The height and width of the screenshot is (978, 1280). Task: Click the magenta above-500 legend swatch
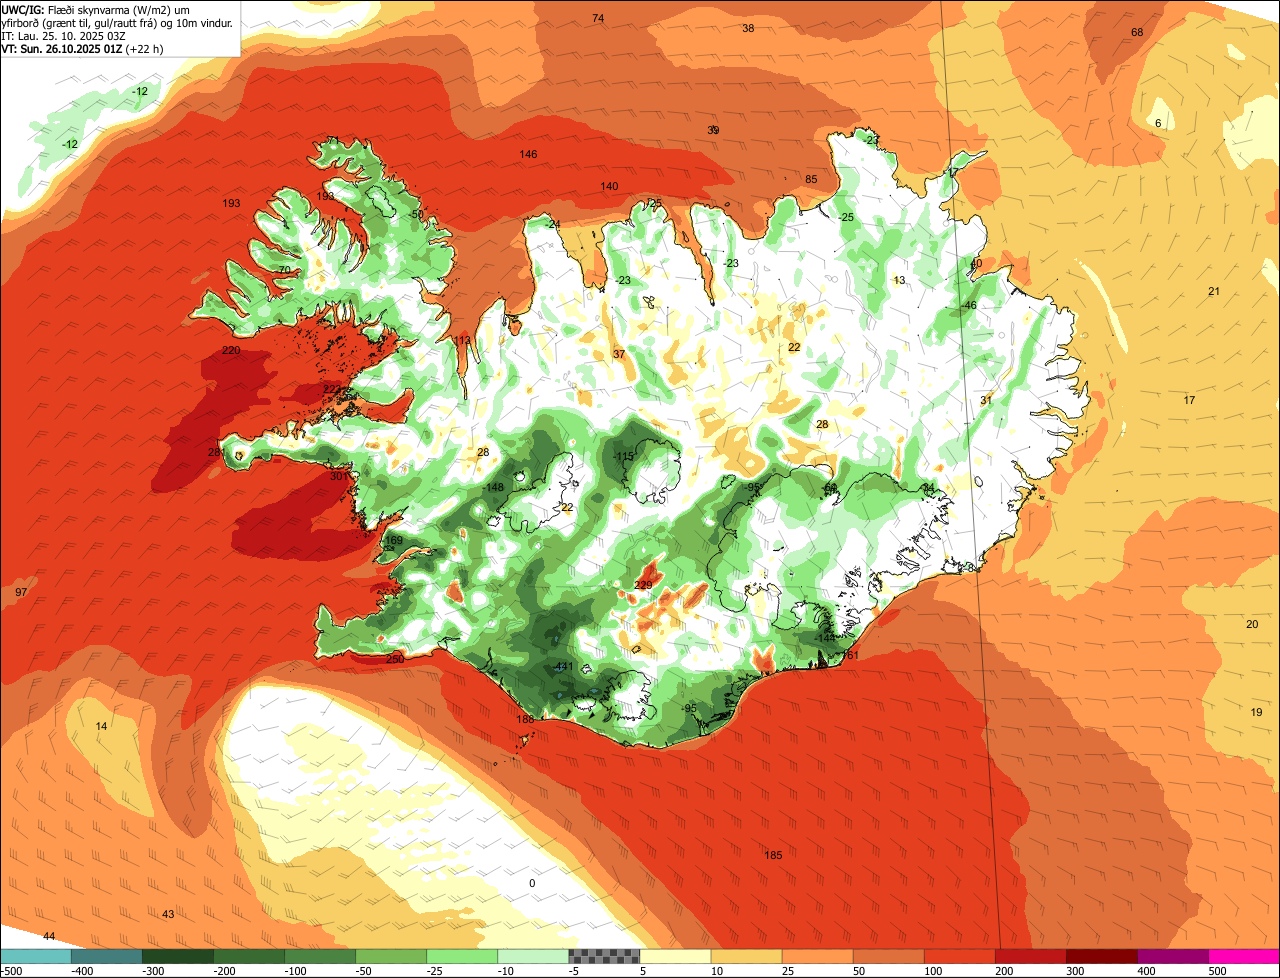click(x=1243, y=956)
